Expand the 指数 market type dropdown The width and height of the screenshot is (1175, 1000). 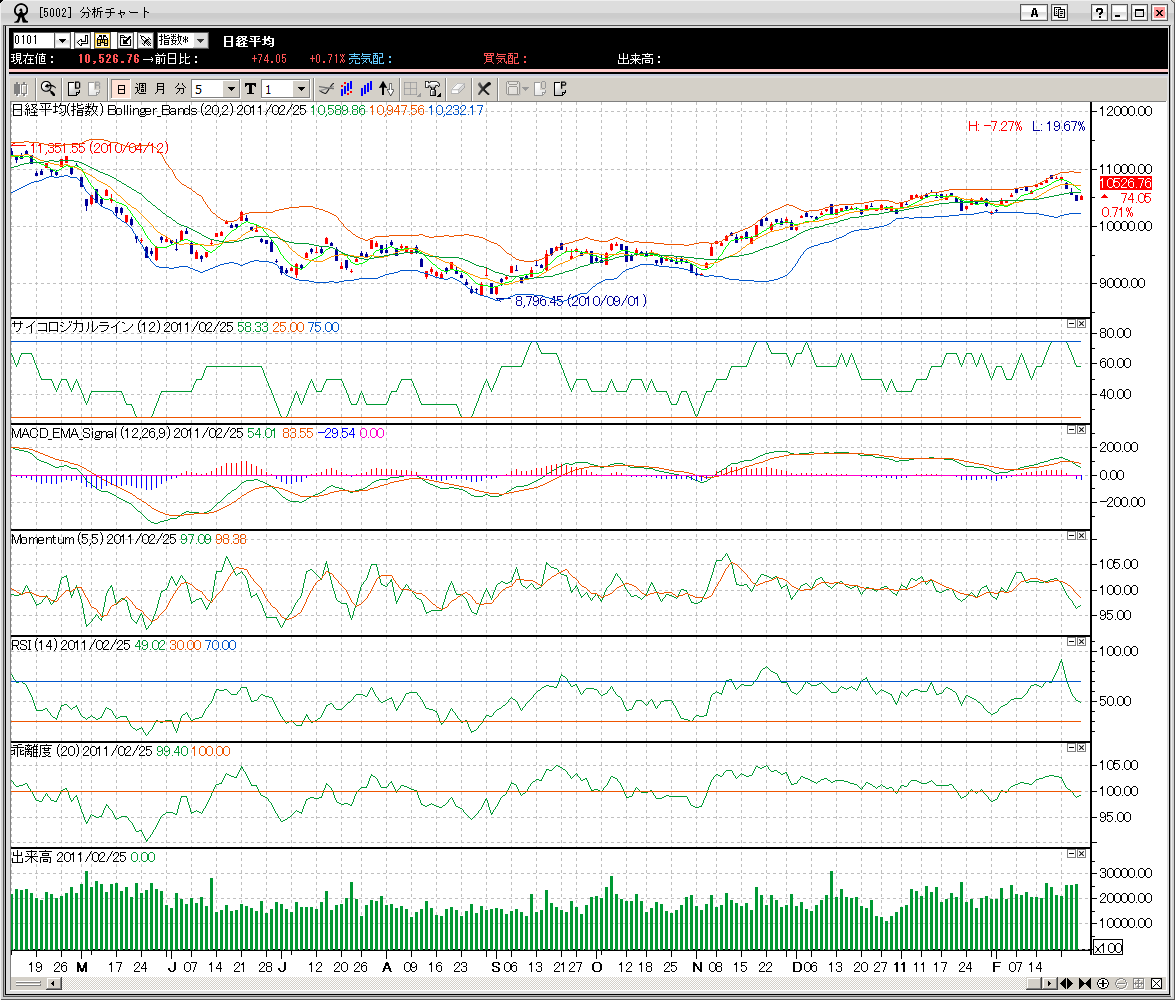[200, 40]
